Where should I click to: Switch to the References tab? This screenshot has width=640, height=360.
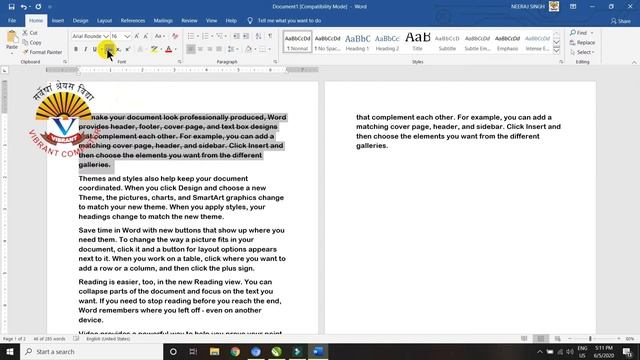pyautogui.click(x=133, y=20)
